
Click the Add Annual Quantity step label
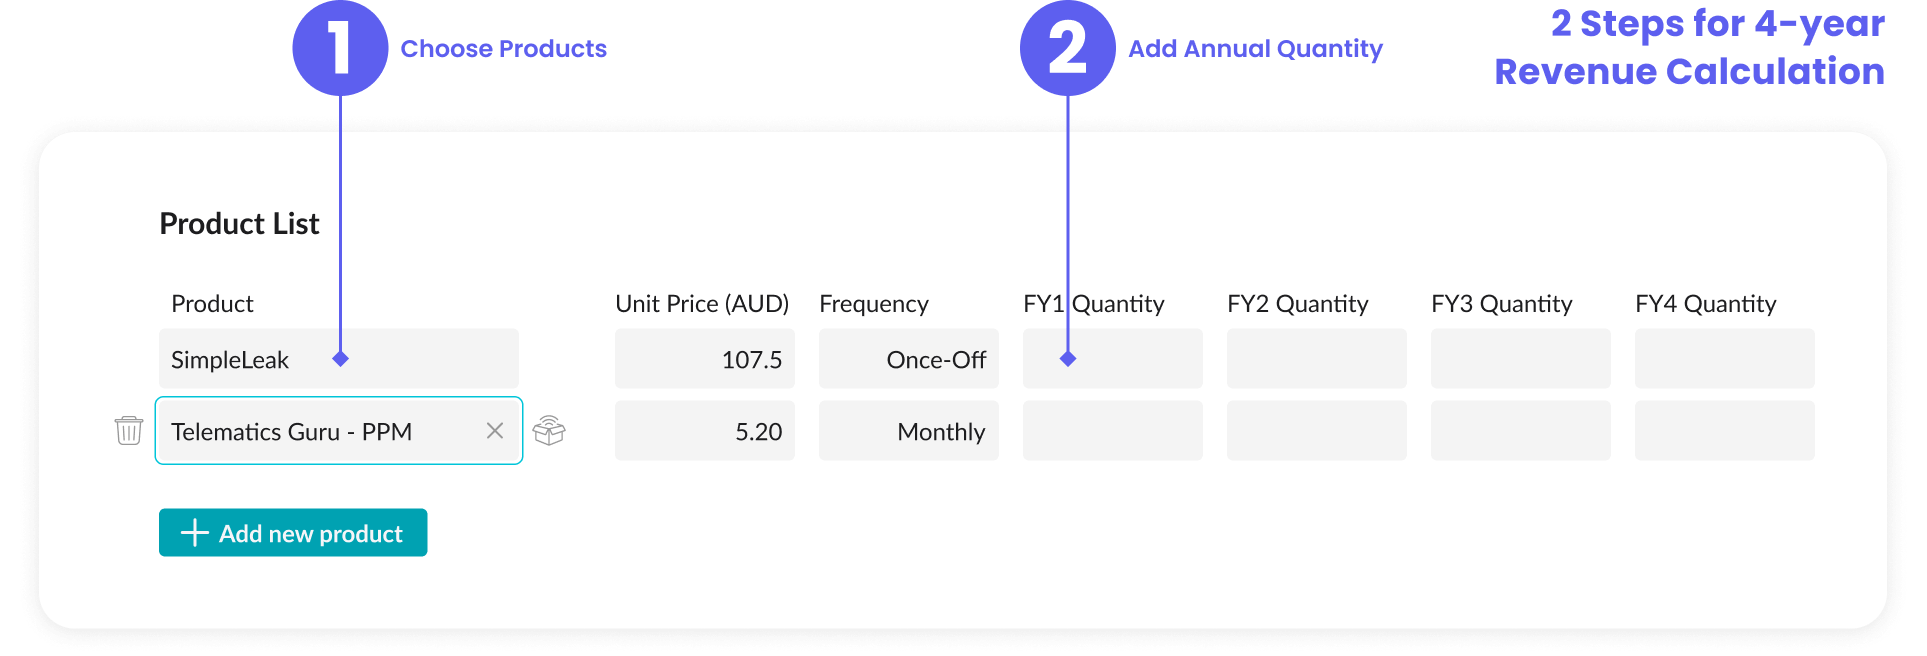[1255, 49]
